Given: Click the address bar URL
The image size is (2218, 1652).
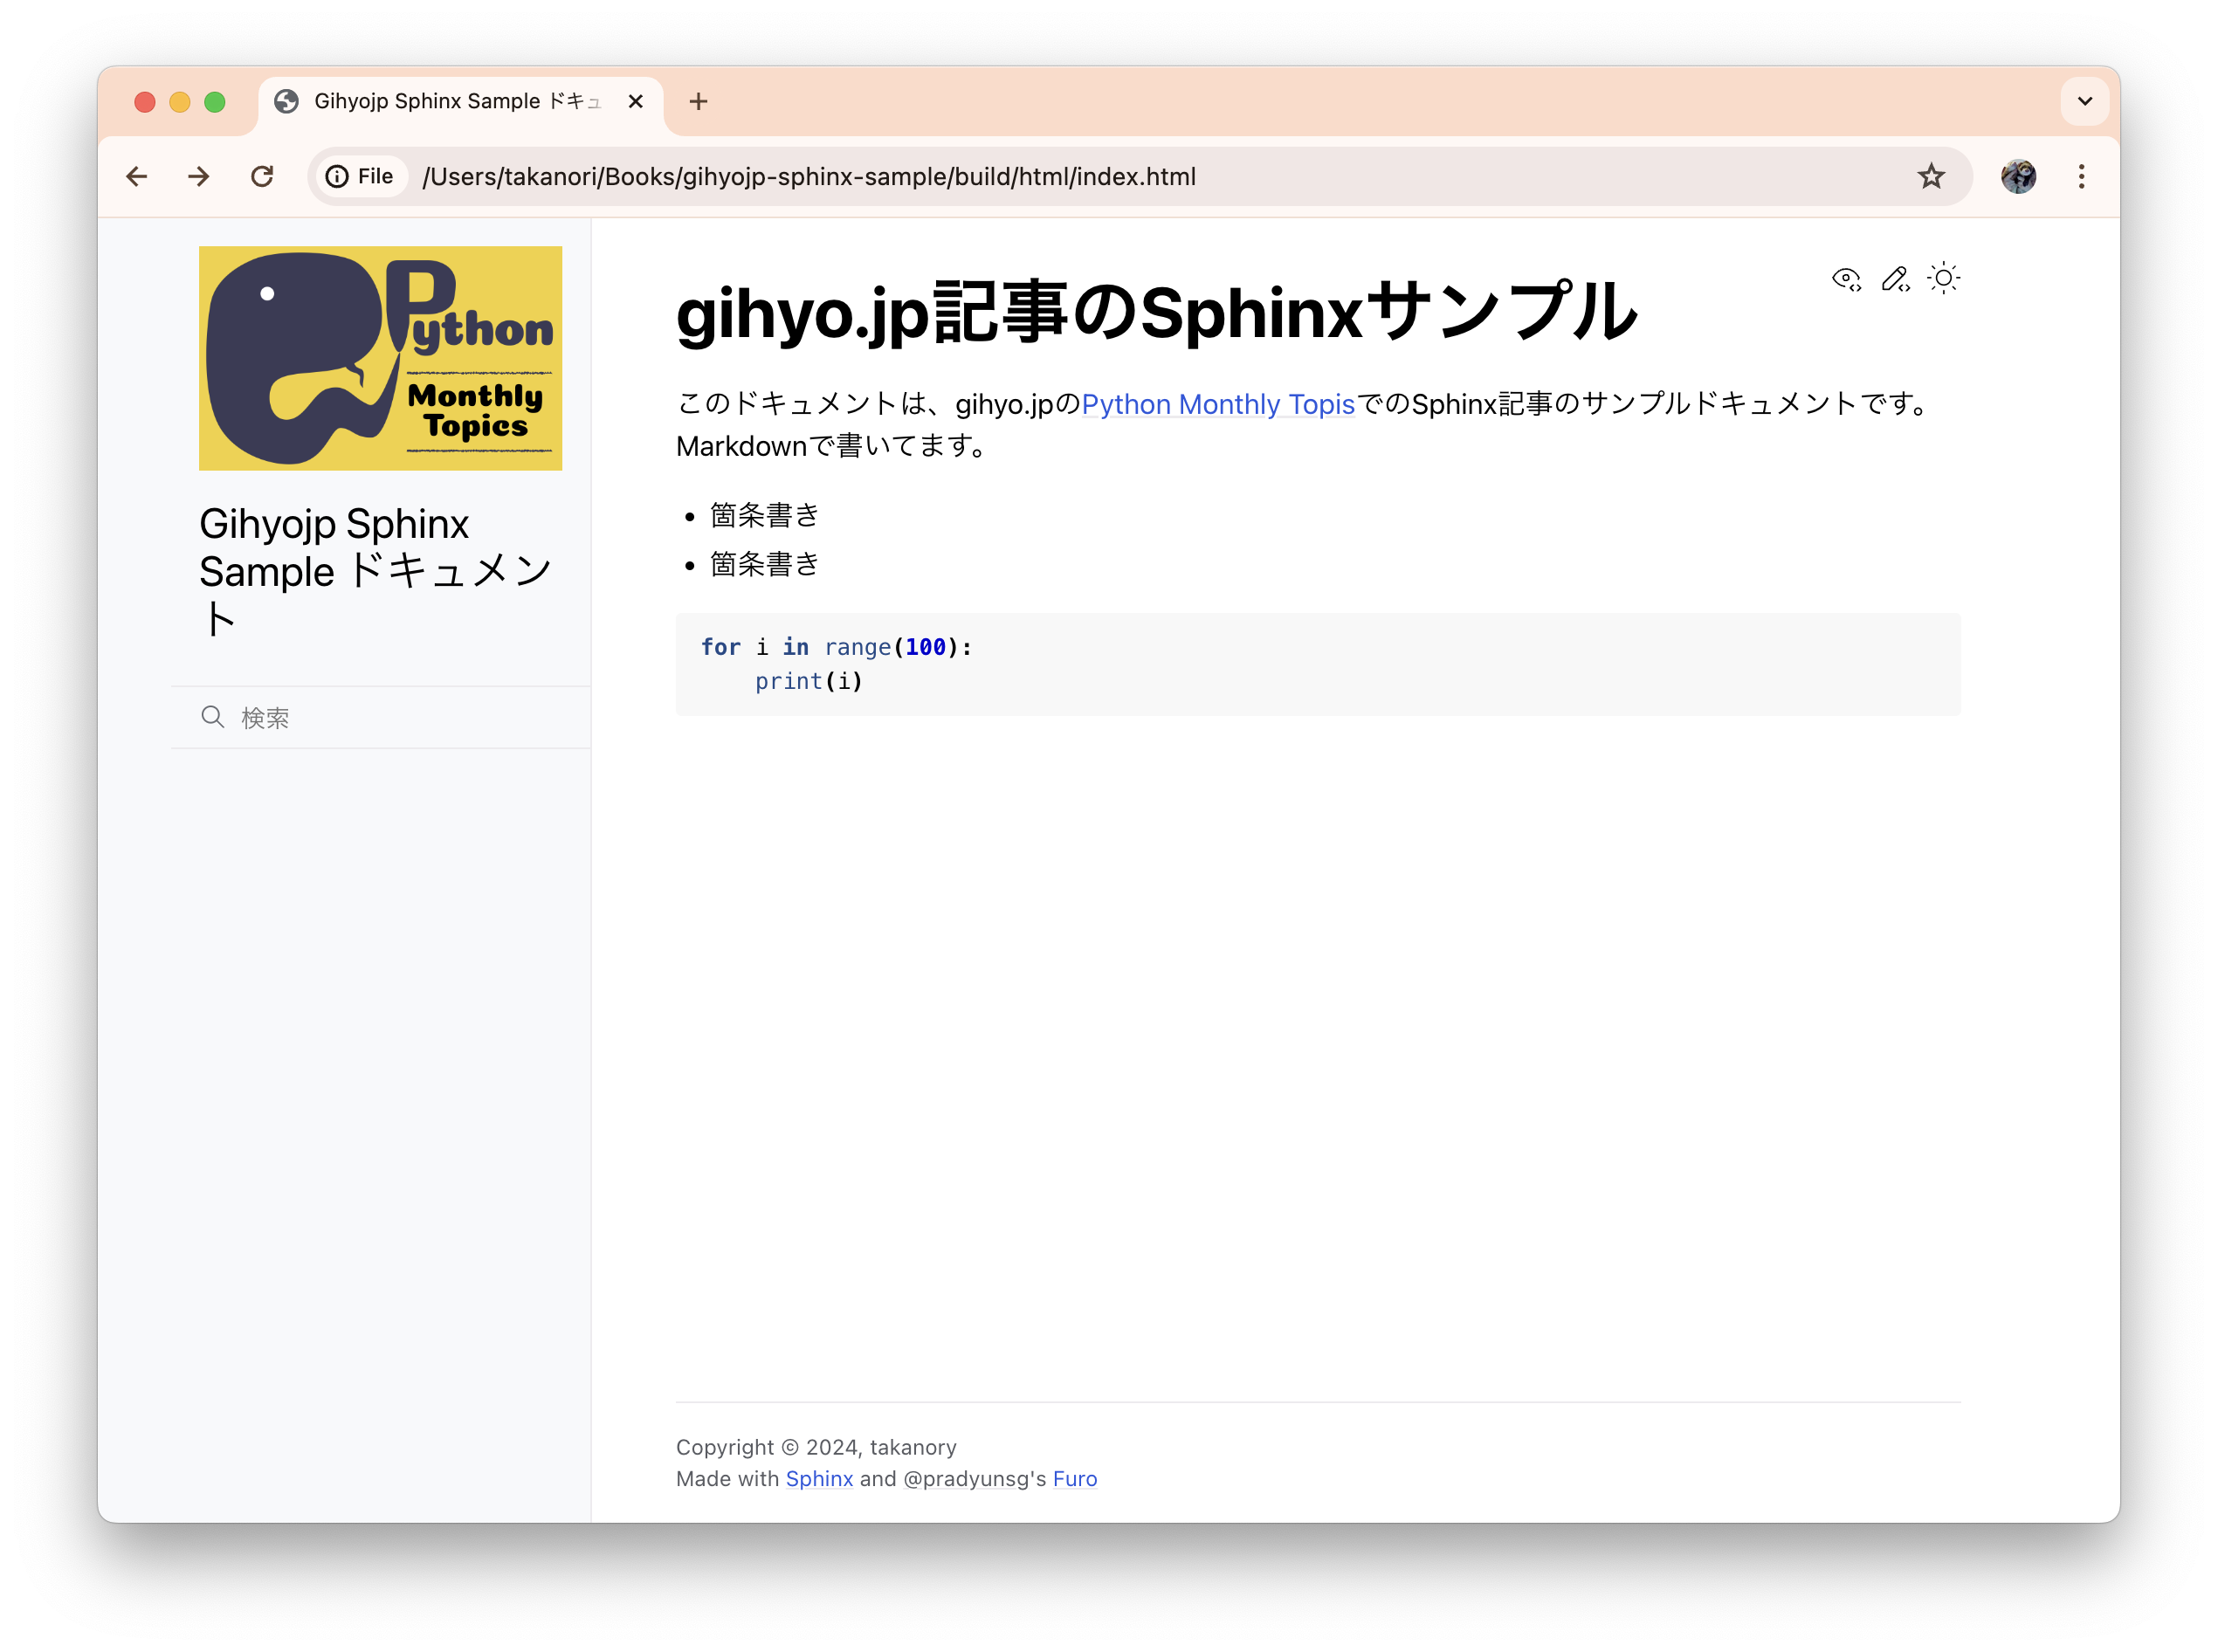Looking at the screenshot, I should pyautogui.click(x=1000, y=177).
